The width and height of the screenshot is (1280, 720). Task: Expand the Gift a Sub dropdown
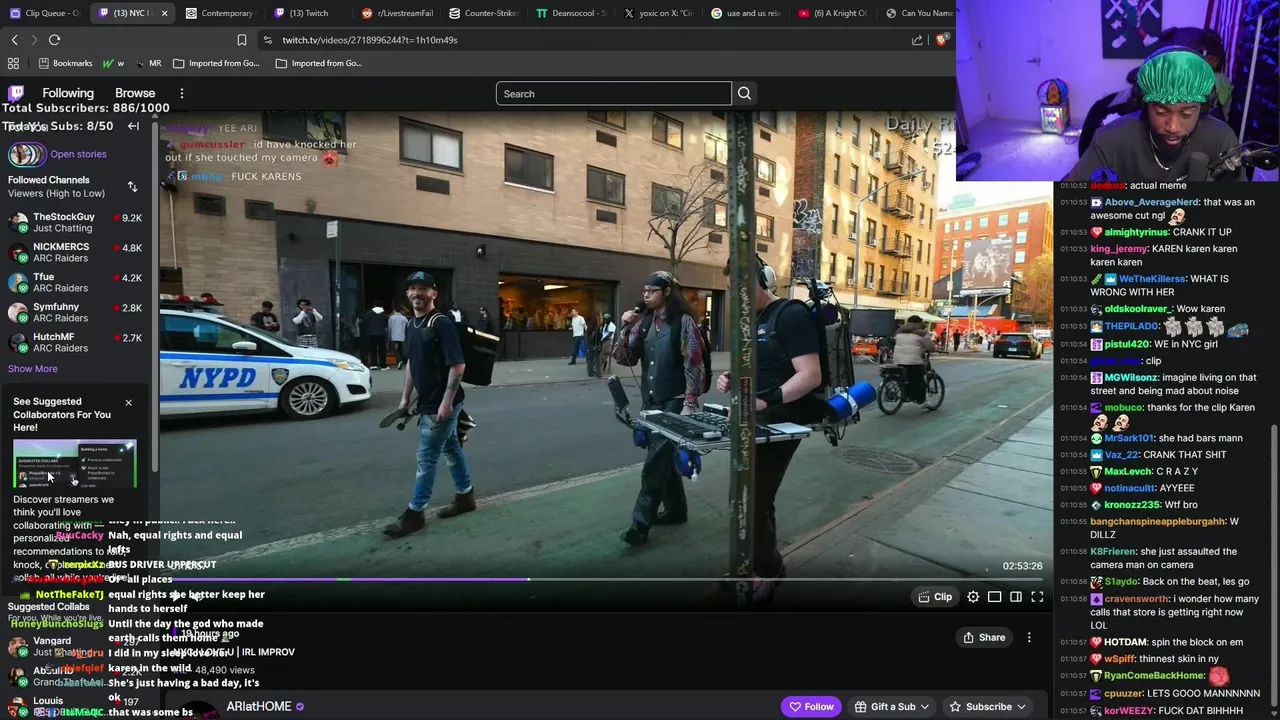coord(892,707)
